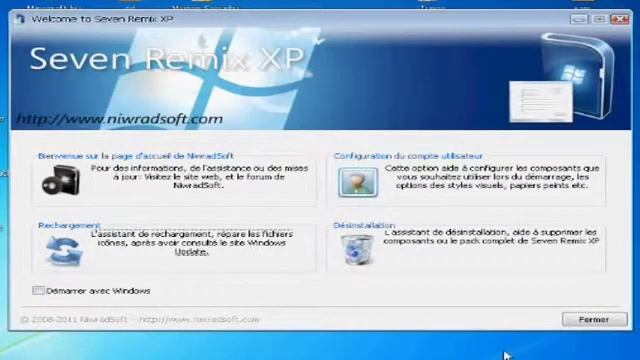Open Configuration du compte utilisateur heading
The image size is (640, 360).
[408, 156]
